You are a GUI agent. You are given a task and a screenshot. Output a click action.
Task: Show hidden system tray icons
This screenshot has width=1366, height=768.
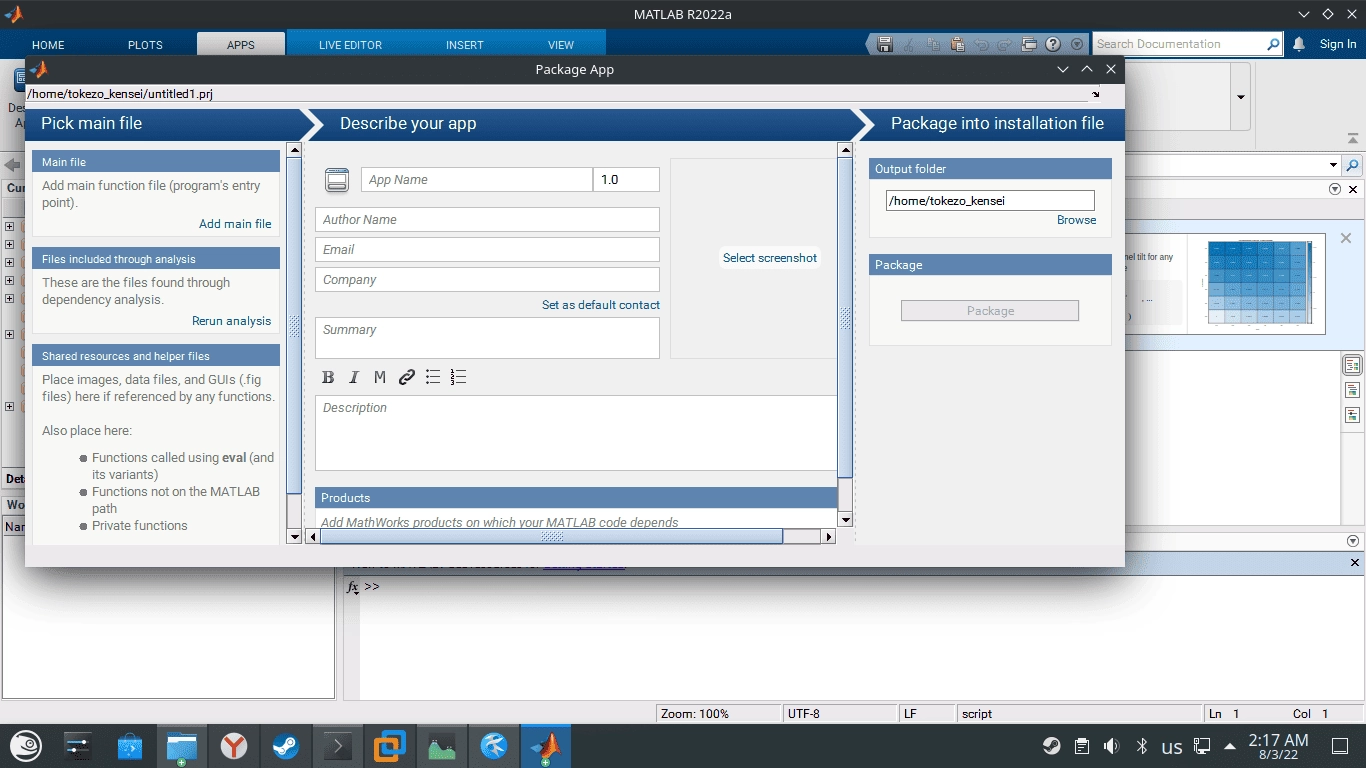pyautogui.click(x=1229, y=746)
